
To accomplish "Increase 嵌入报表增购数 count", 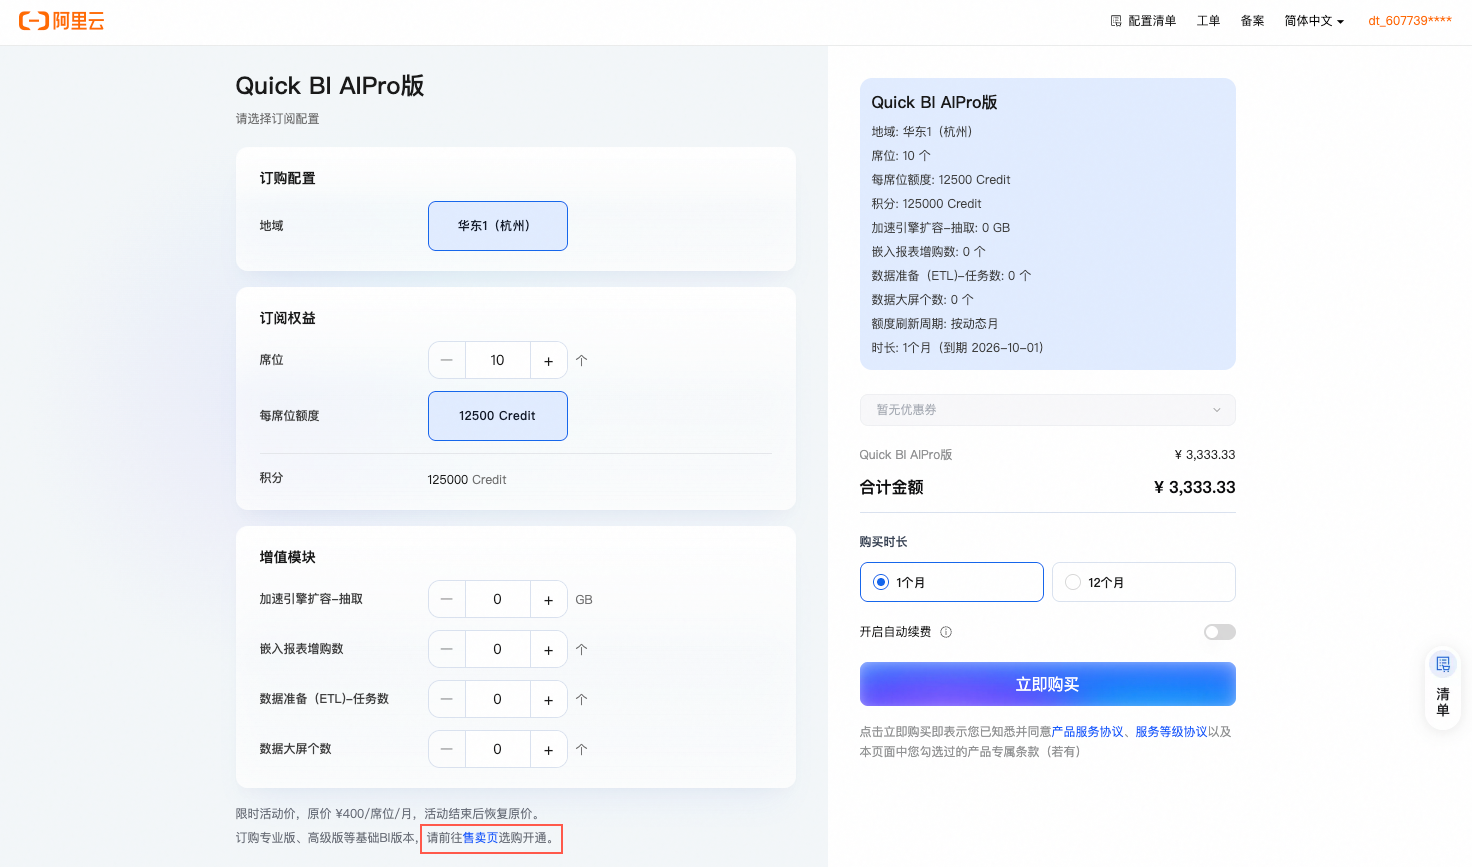I will click(x=548, y=649).
